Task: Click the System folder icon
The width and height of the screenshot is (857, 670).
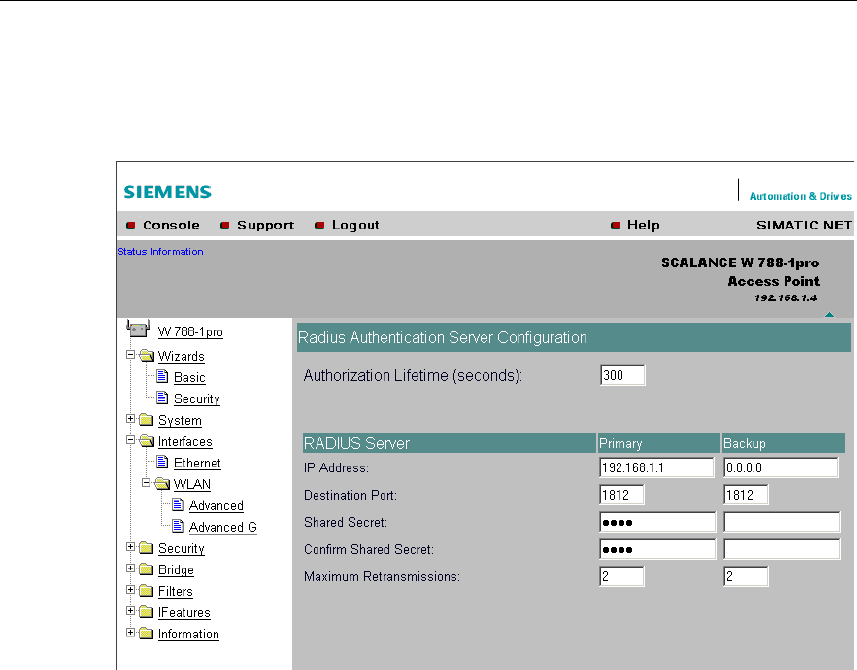Action: point(146,420)
